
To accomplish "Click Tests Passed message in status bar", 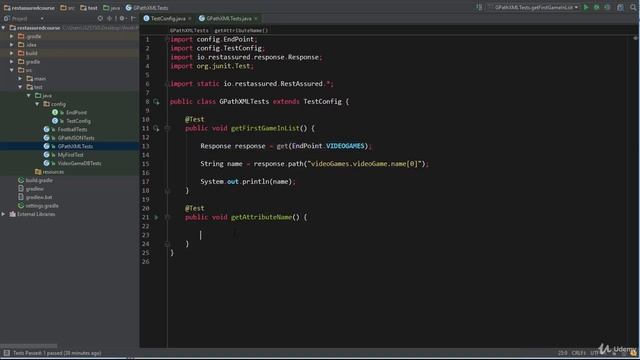I will pos(57,353).
